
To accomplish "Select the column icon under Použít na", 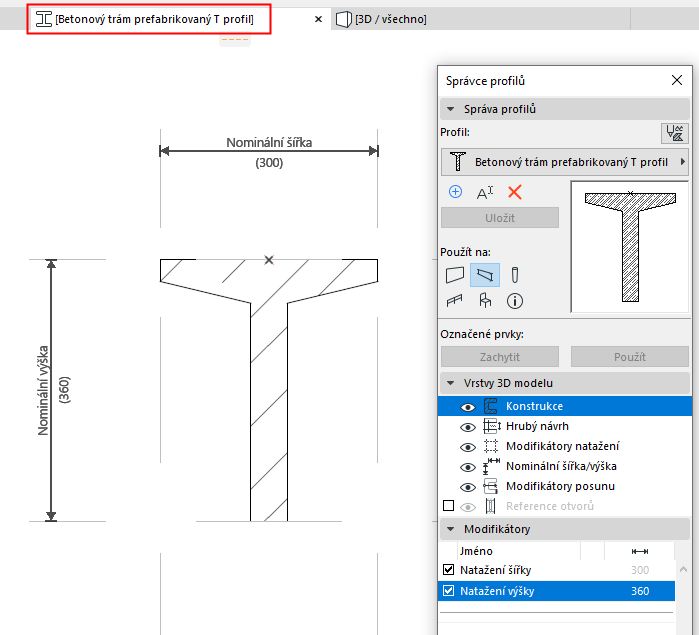I will (515, 274).
